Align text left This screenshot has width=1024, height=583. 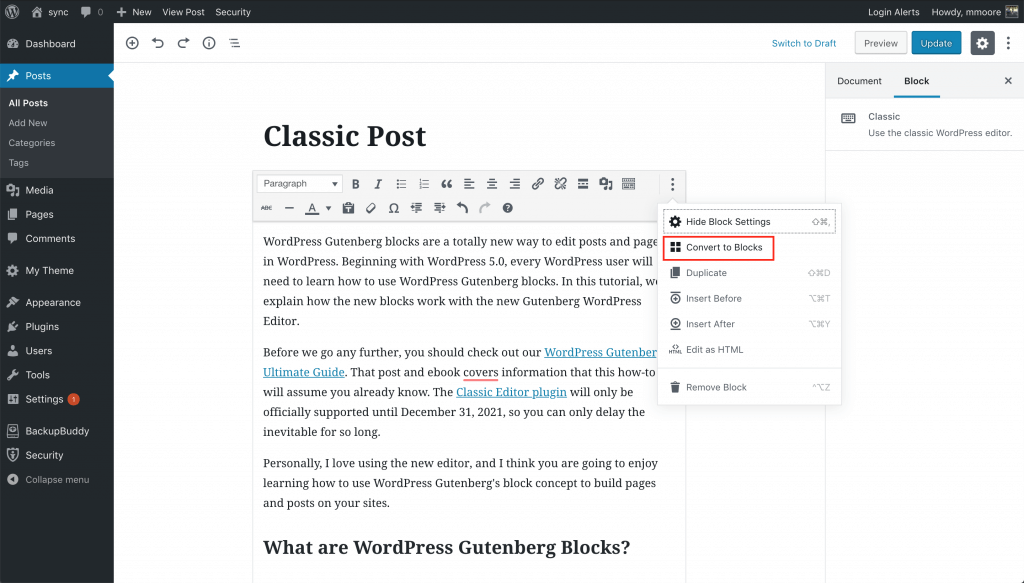pyautogui.click(x=469, y=184)
